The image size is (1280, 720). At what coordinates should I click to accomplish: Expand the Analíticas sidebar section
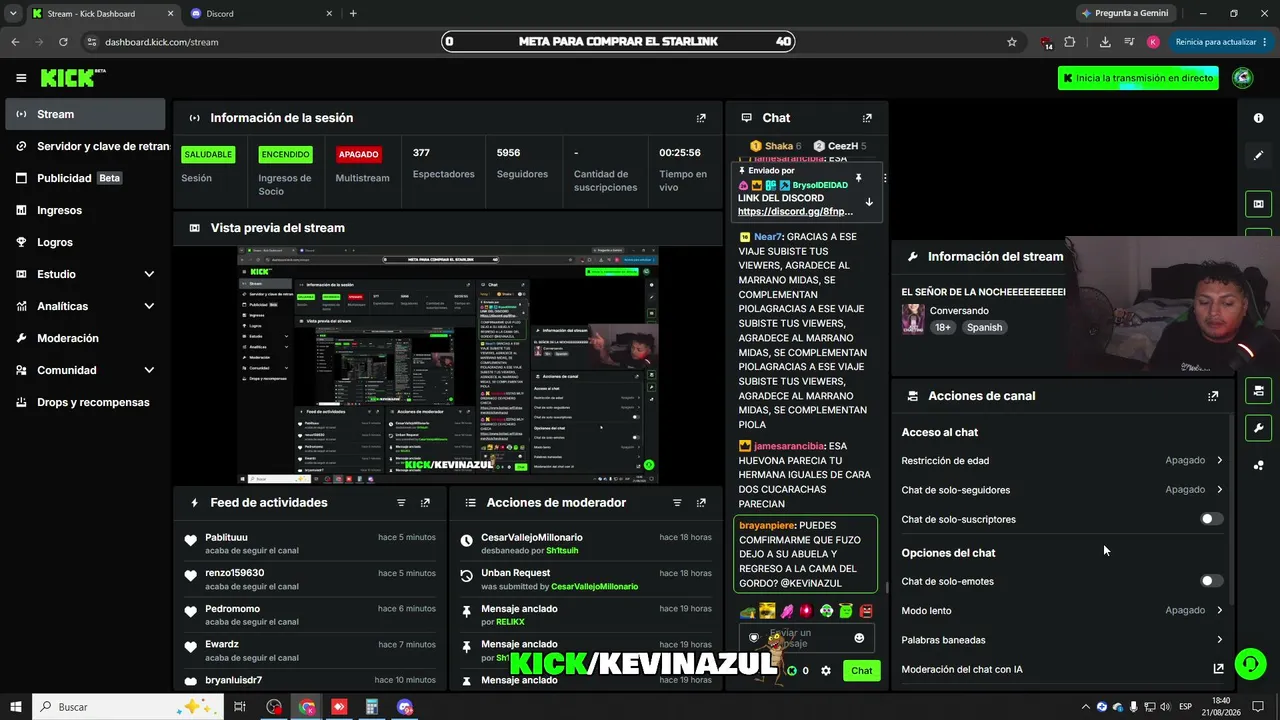point(149,306)
